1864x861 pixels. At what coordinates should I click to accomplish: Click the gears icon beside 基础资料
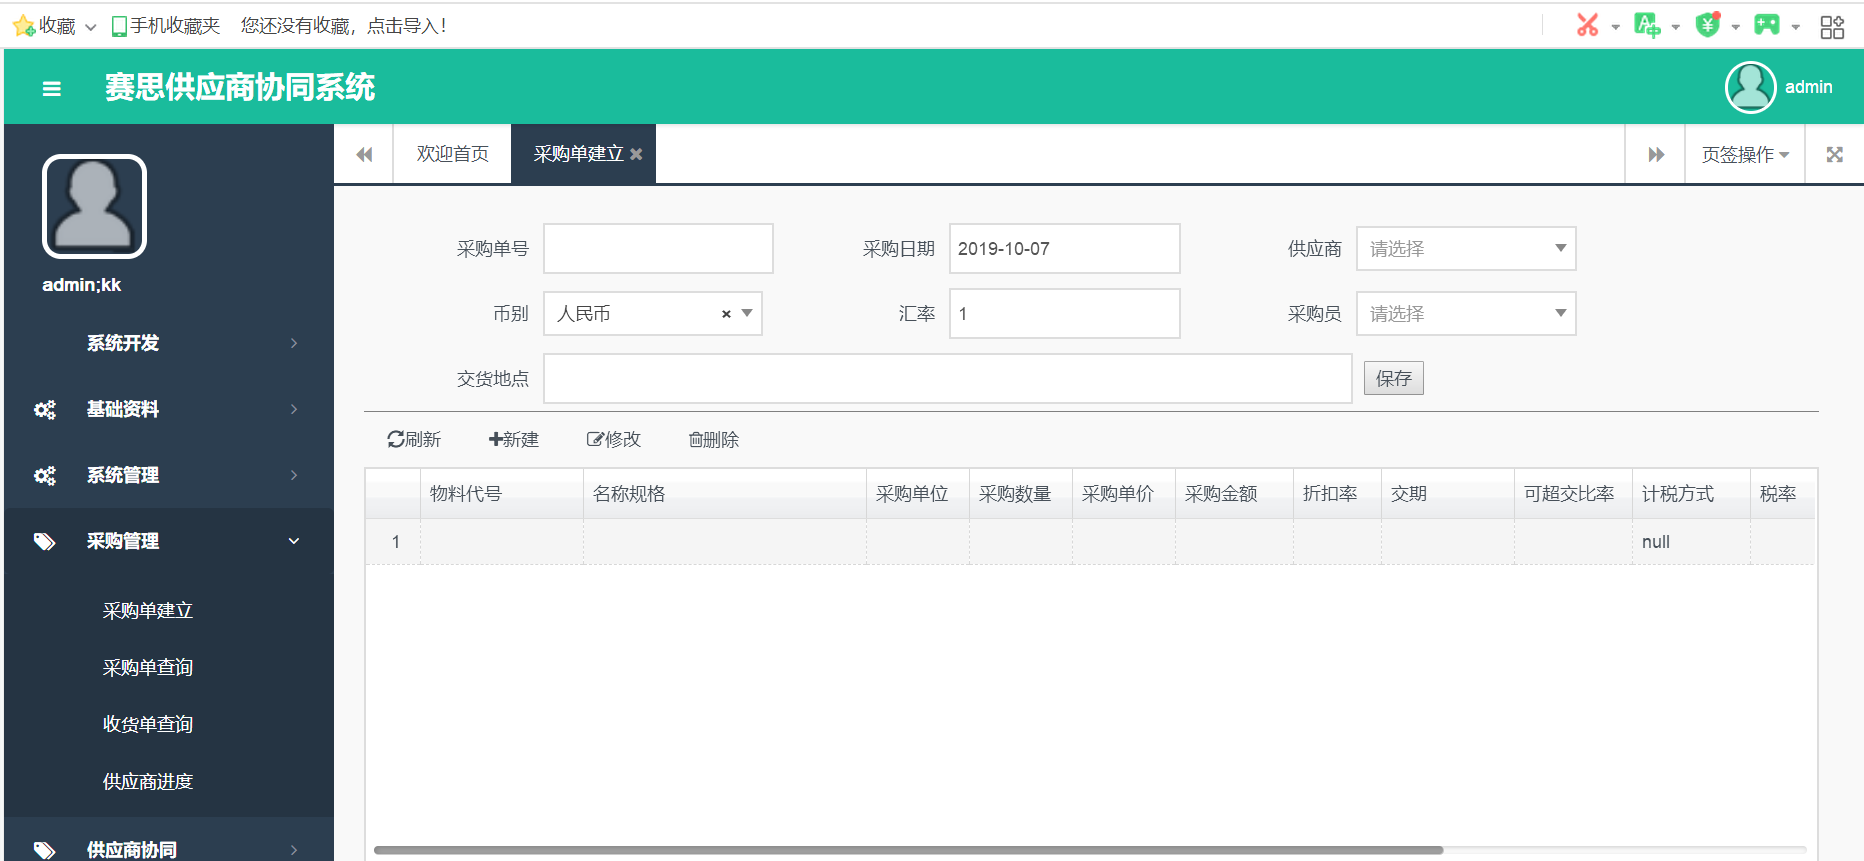(x=45, y=409)
